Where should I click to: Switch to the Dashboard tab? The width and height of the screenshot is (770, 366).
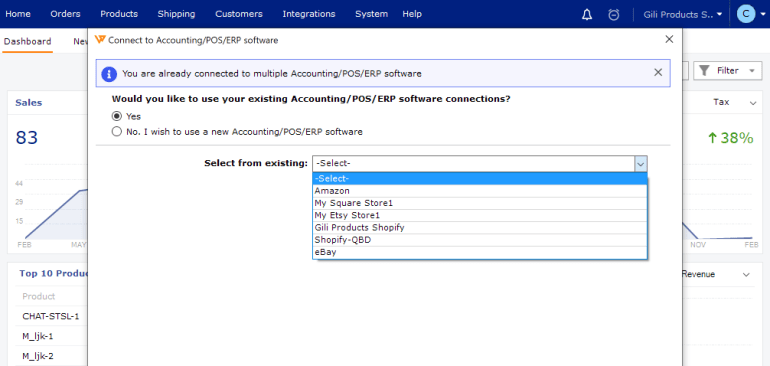pos(28,41)
